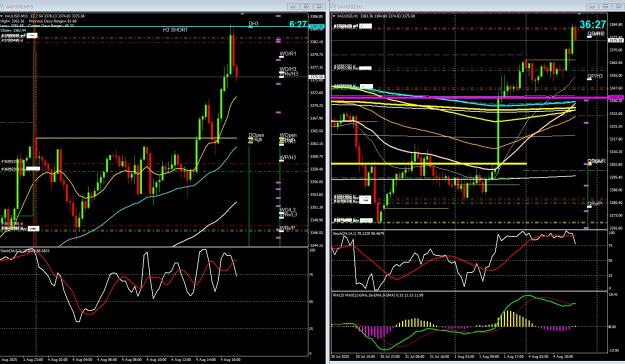Select the 'H3 SHORT' text label
The height and width of the screenshot is (364, 625).
(175, 30)
